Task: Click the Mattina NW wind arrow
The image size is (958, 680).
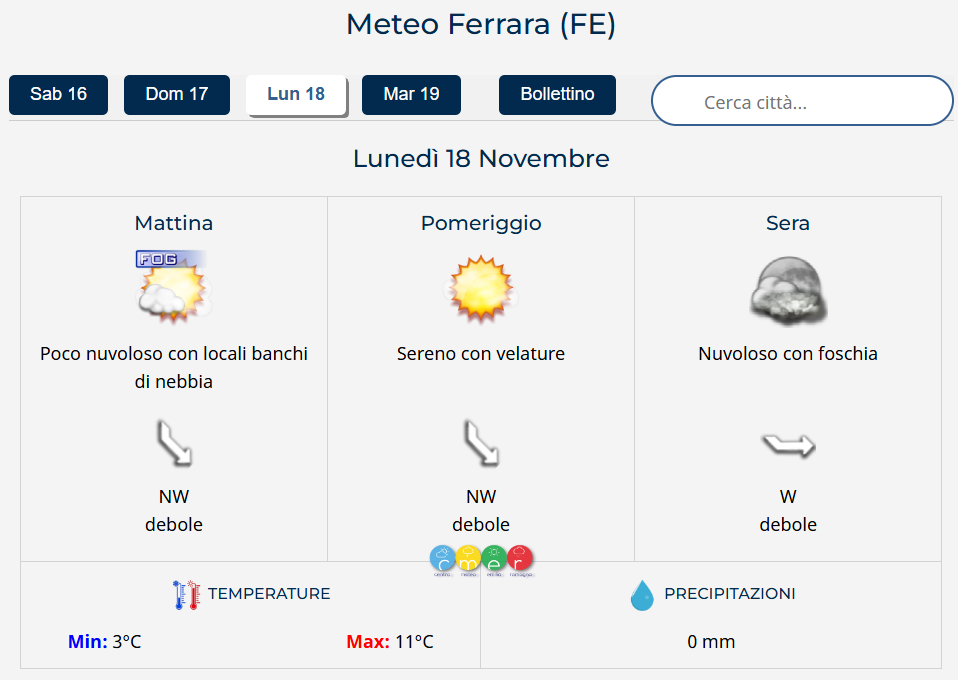Action: (x=174, y=443)
